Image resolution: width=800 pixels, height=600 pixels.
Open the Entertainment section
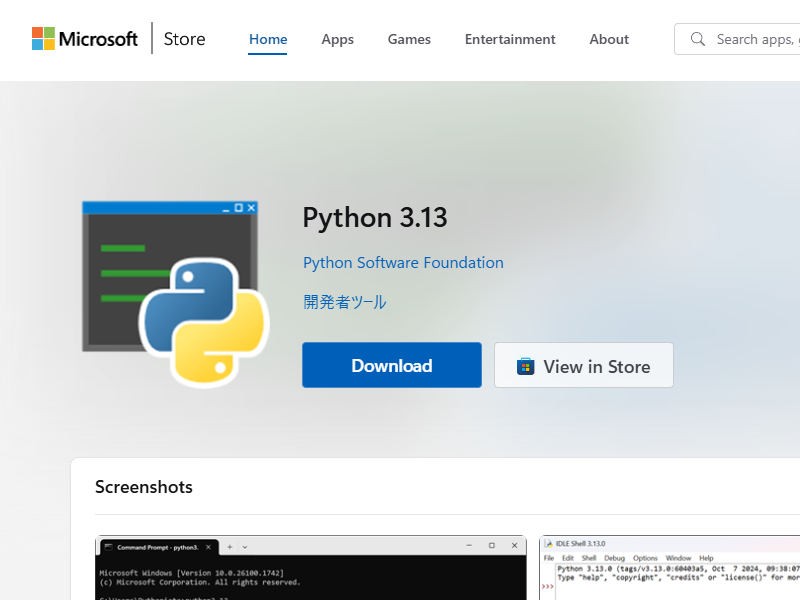tap(510, 39)
